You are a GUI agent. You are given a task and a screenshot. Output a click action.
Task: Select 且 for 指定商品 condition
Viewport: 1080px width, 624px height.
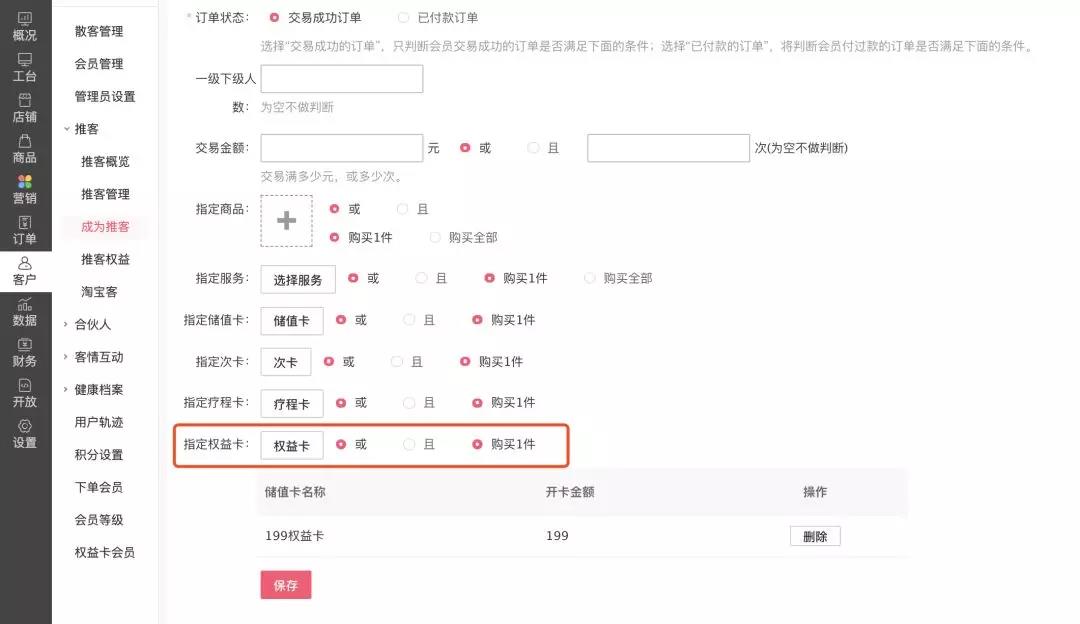click(x=402, y=208)
